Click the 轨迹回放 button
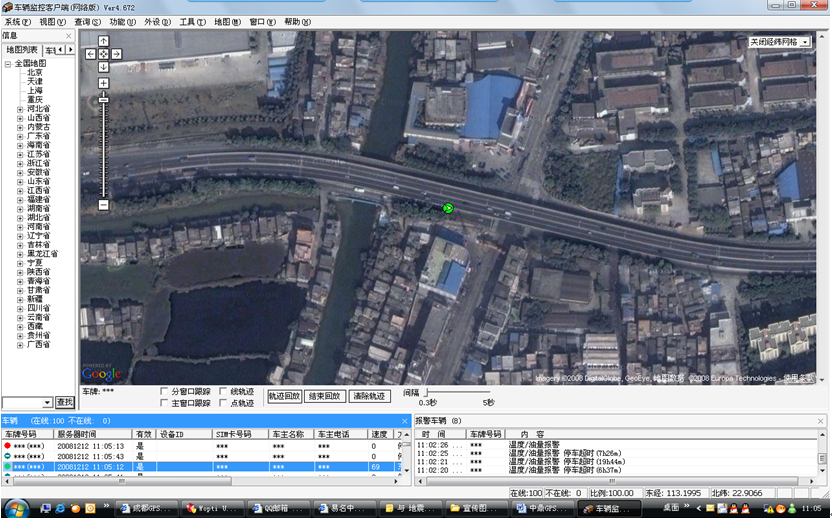 point(284,397)
